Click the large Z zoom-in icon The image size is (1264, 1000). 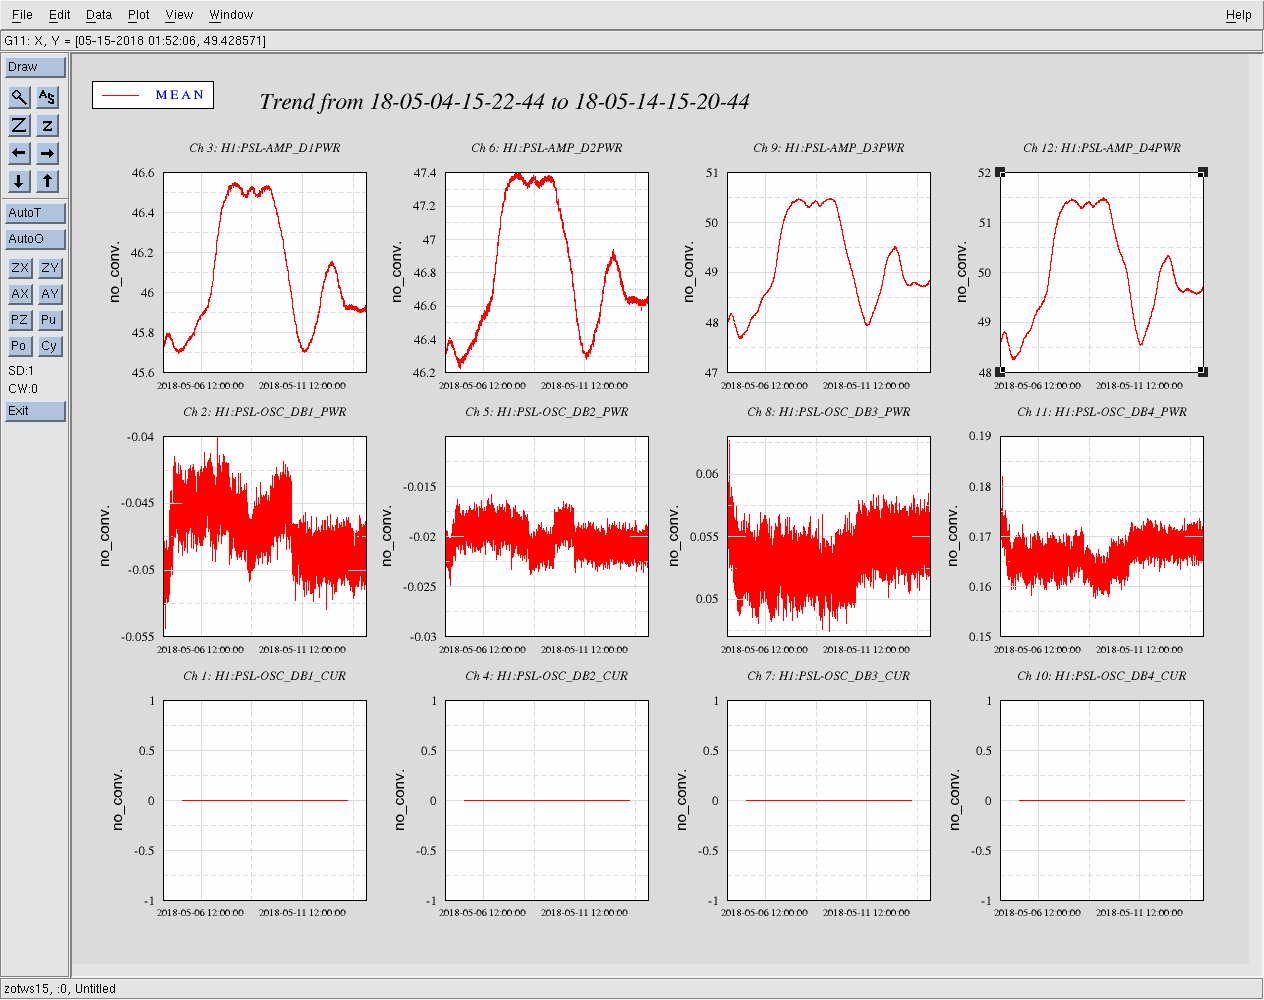coord(19,125)
